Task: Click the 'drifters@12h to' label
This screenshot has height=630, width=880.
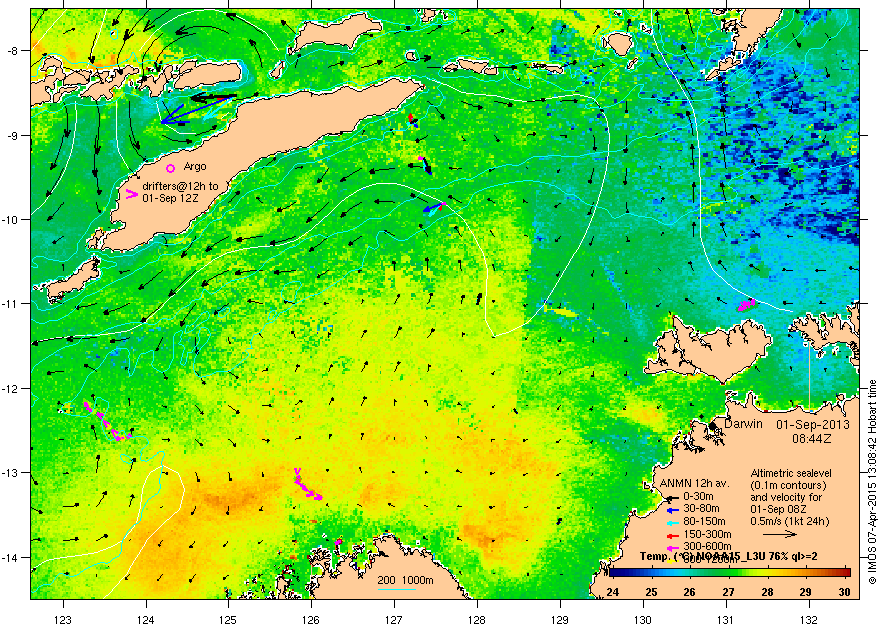Action: [x=180, y=186]
